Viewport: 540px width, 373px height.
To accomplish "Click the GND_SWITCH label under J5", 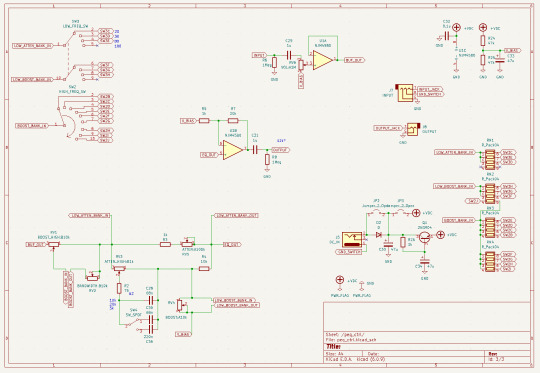I will [x=349, y=252].
